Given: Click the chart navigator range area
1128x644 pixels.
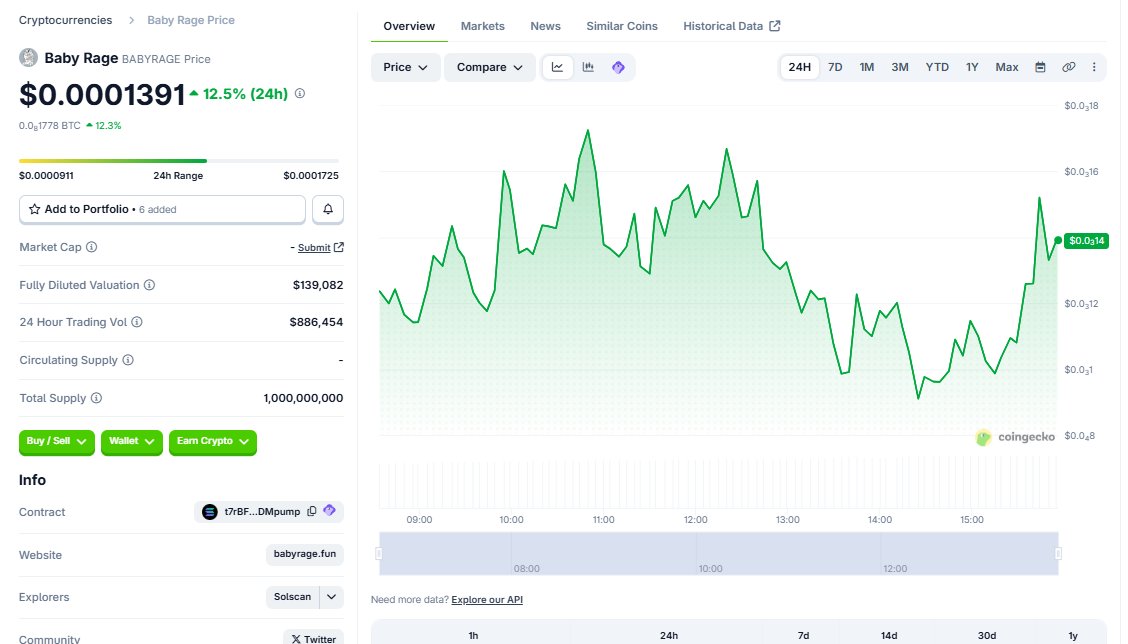Looking at the screenshot, I should coord(719,553).
